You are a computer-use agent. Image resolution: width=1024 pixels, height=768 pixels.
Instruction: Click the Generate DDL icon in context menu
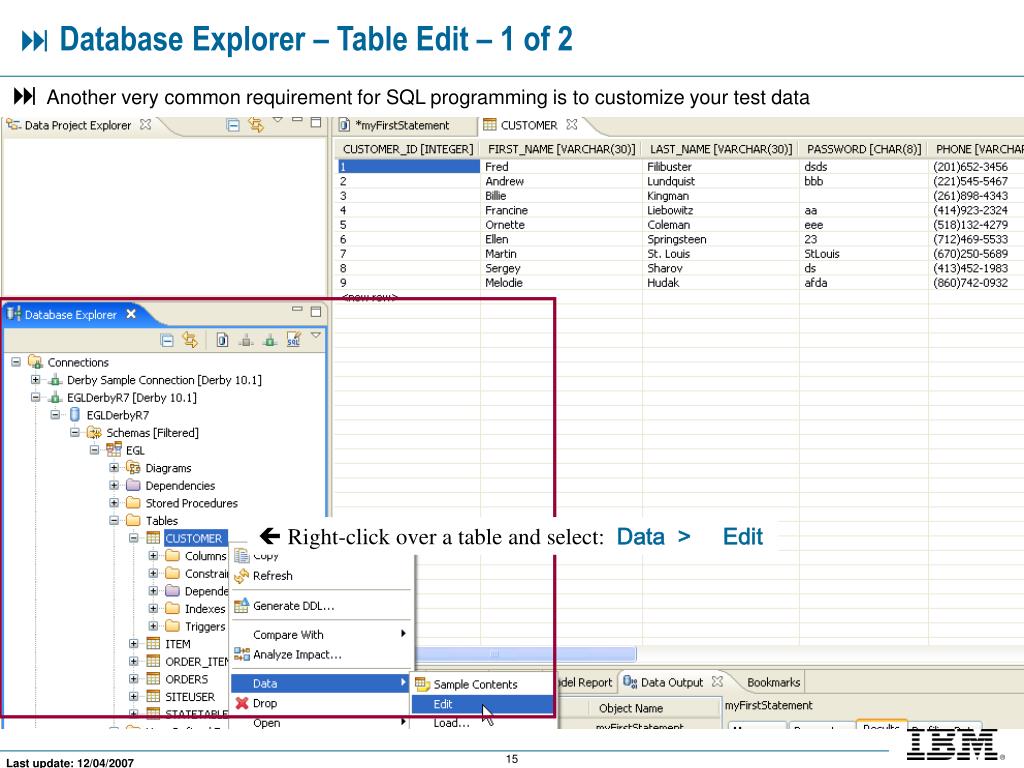pos(242,605)
